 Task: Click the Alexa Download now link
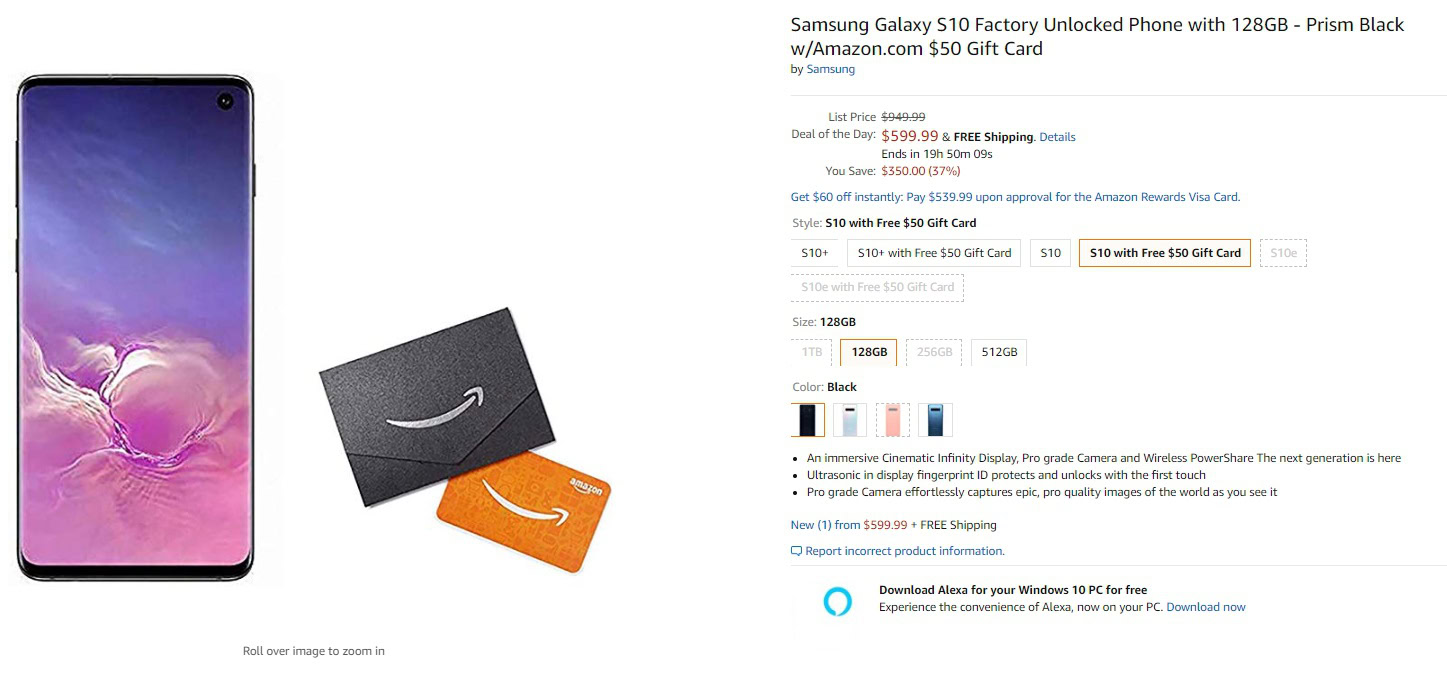pyautogui.click(x=1205, y=607)
